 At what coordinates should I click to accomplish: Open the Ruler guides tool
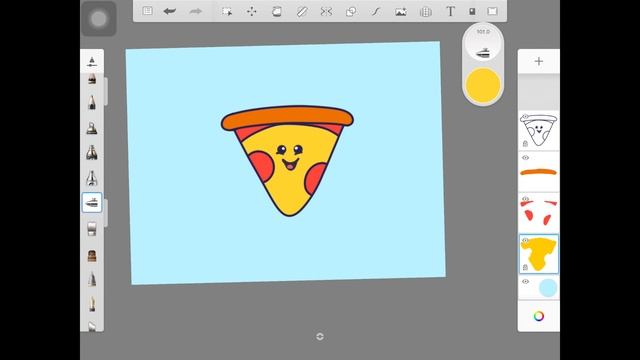coord(302,11)
